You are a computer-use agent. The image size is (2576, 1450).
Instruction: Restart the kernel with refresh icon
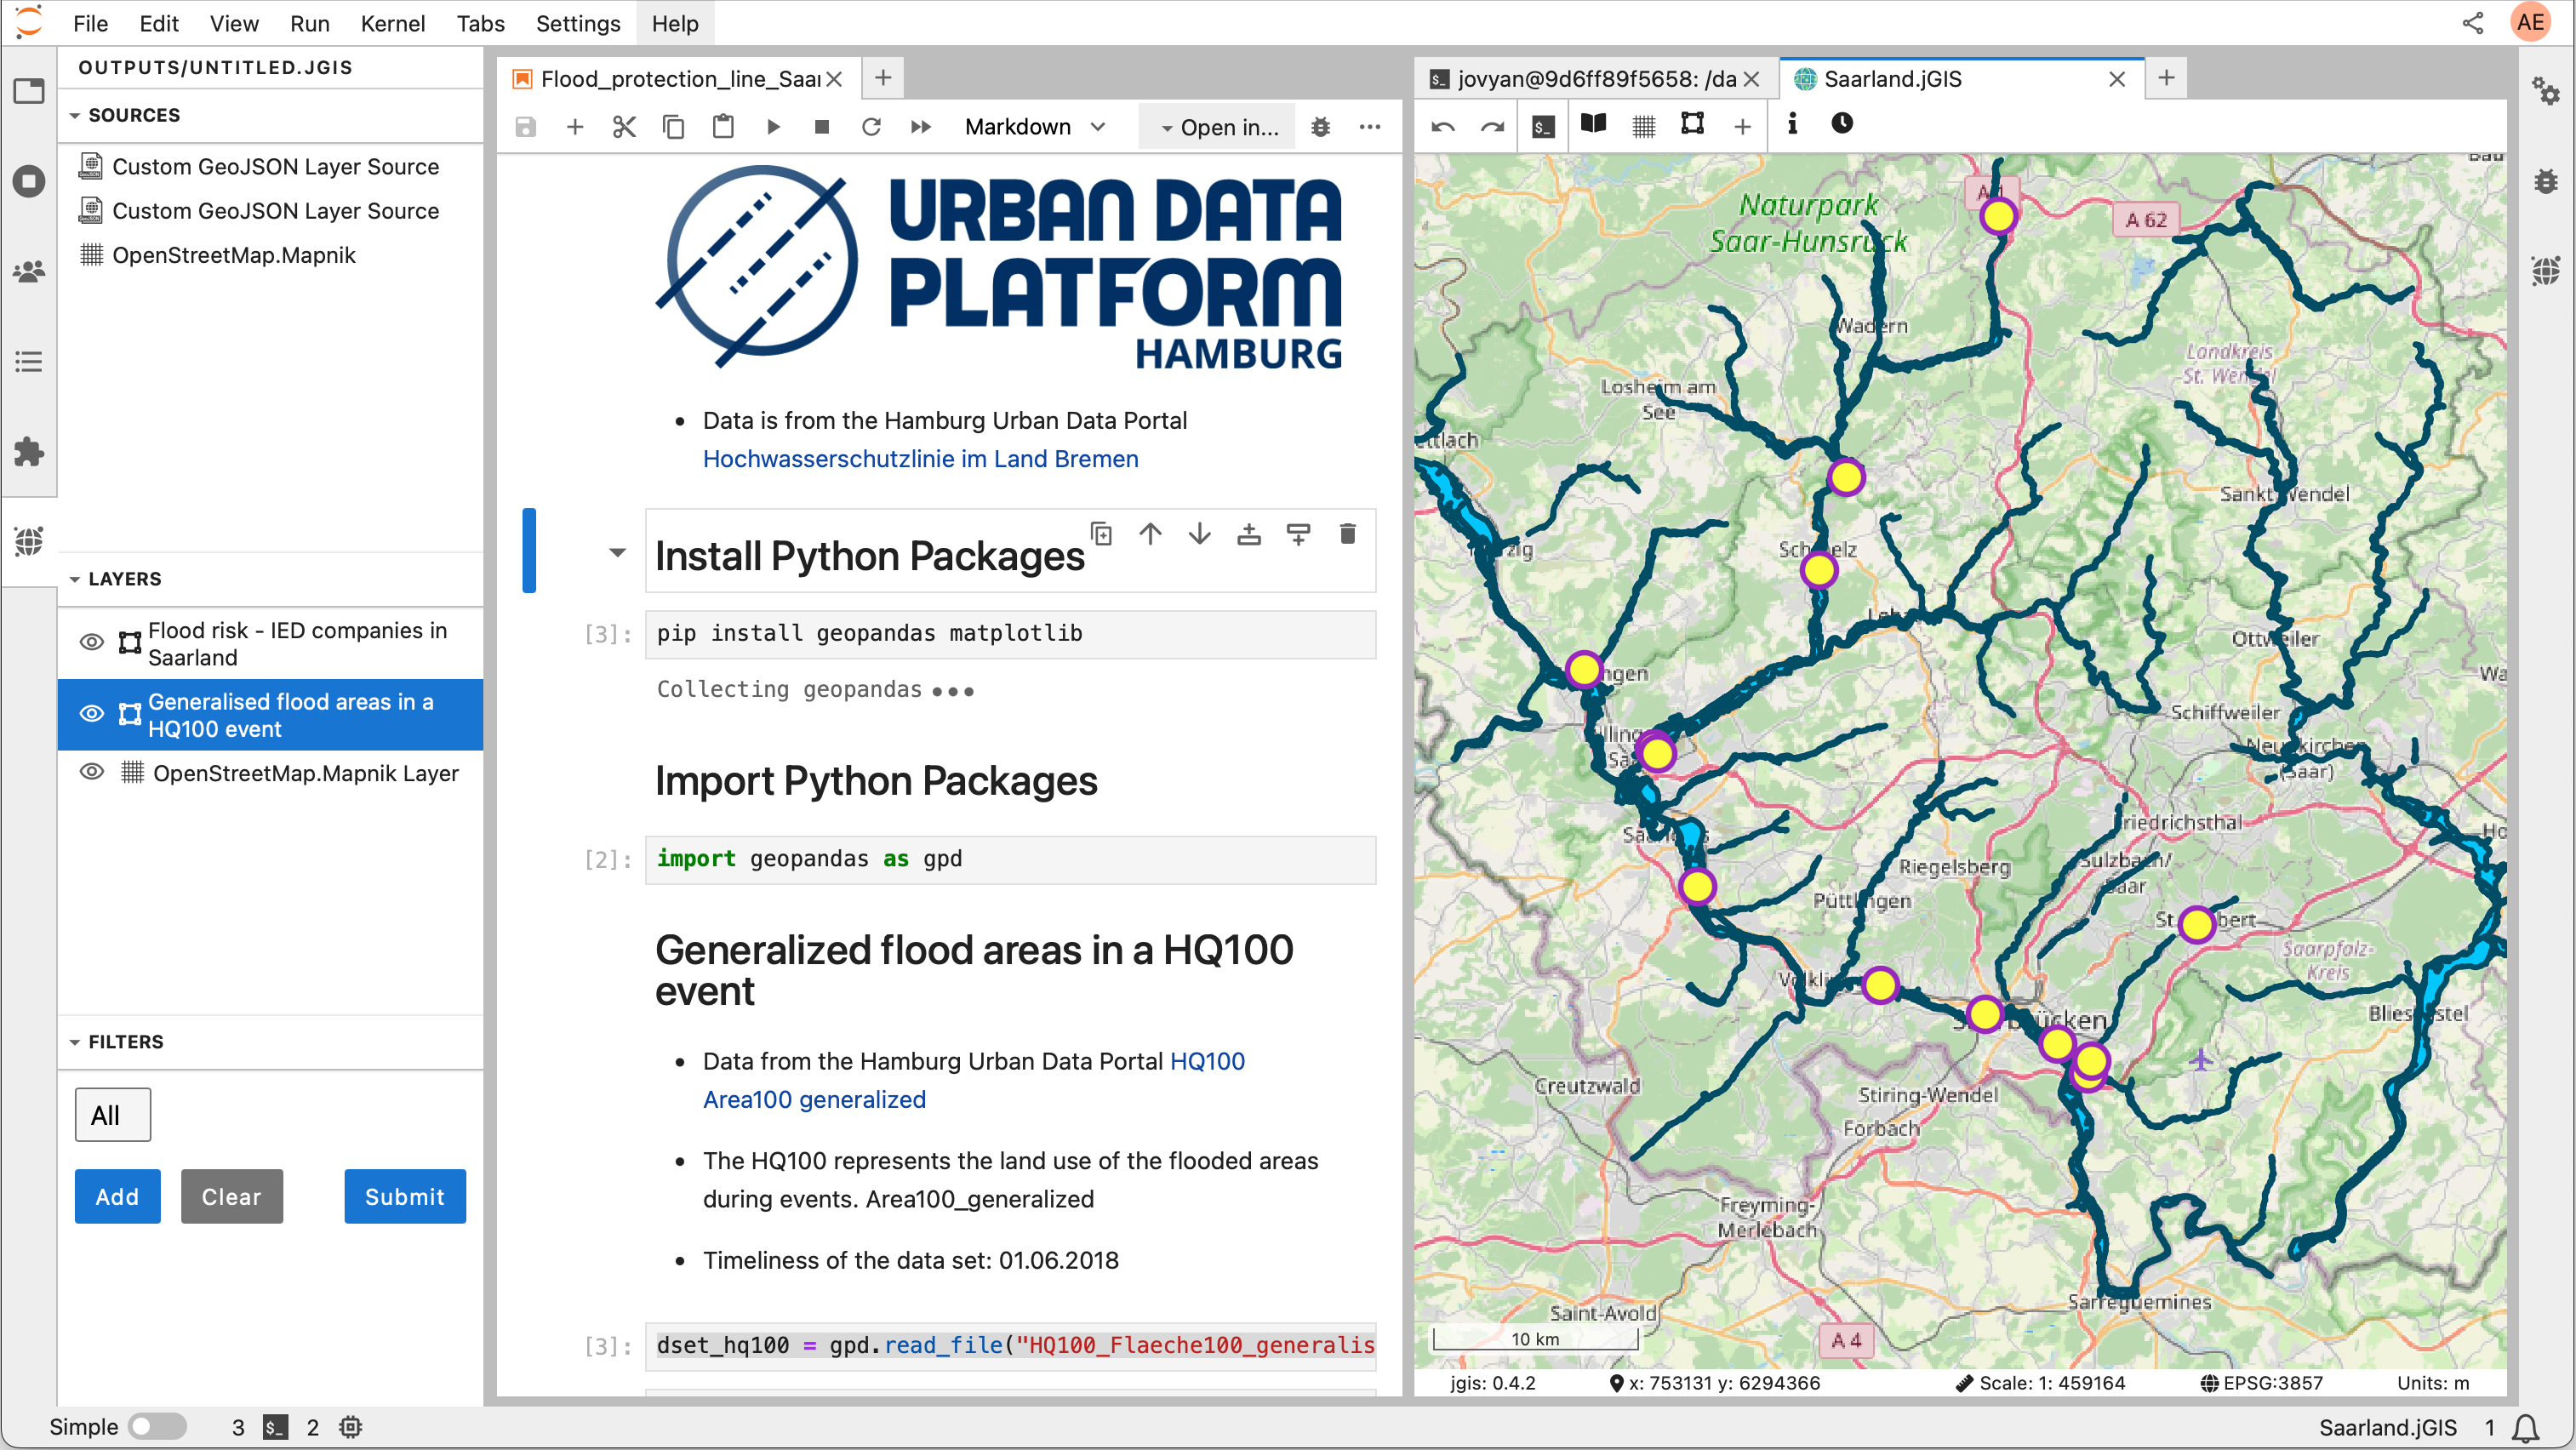click(x=871, y=127)
